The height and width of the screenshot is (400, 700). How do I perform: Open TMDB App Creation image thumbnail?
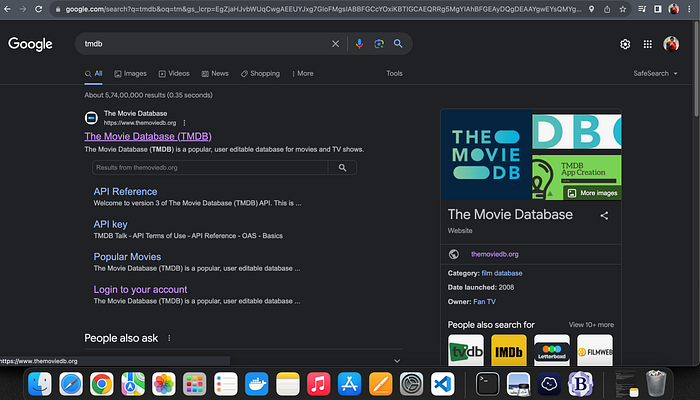point(577,177)
